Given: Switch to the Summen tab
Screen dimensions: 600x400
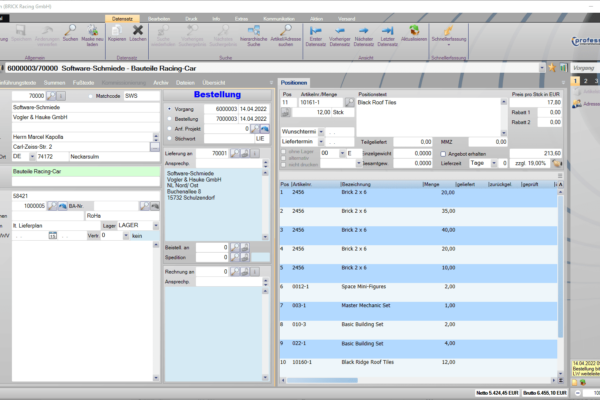Looking at the screenshot, I should 53,80.
